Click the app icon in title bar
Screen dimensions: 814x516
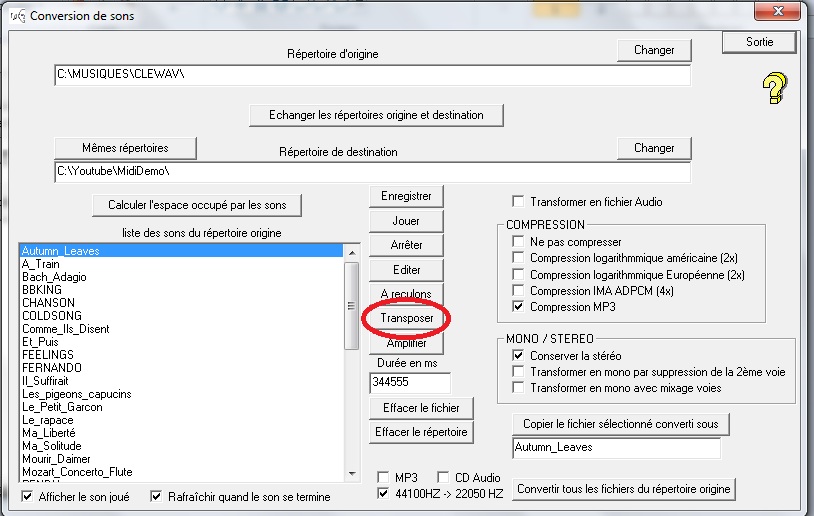click(18, 15)
